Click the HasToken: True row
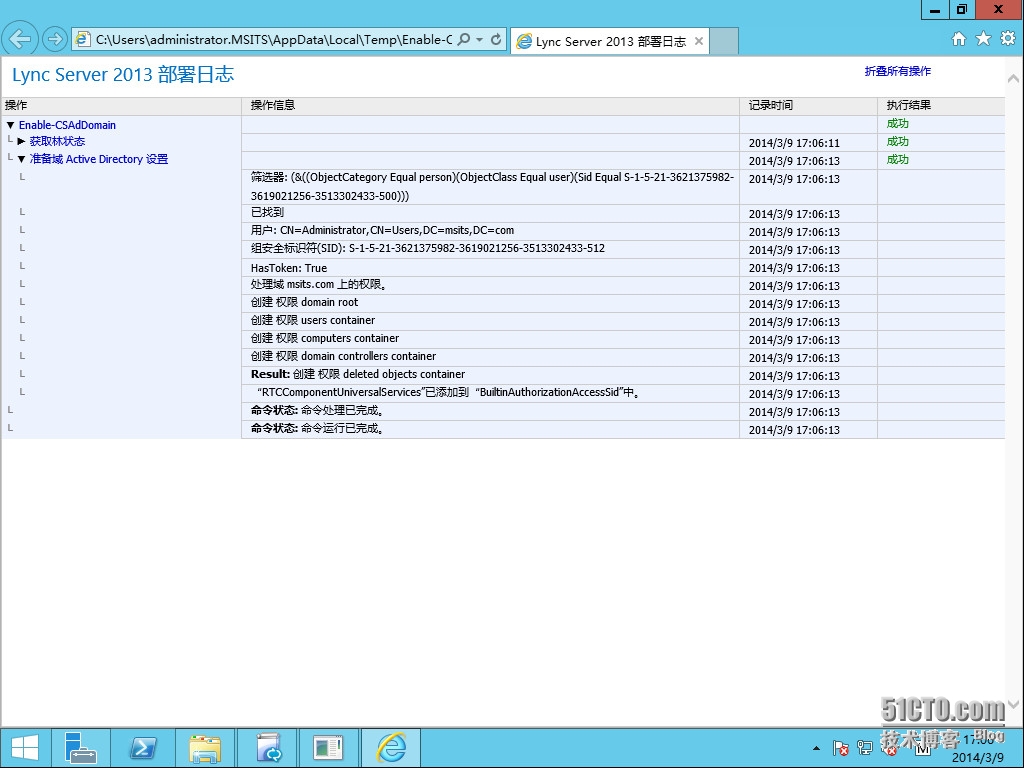The image size is (1024, 768). coord(289,268)
